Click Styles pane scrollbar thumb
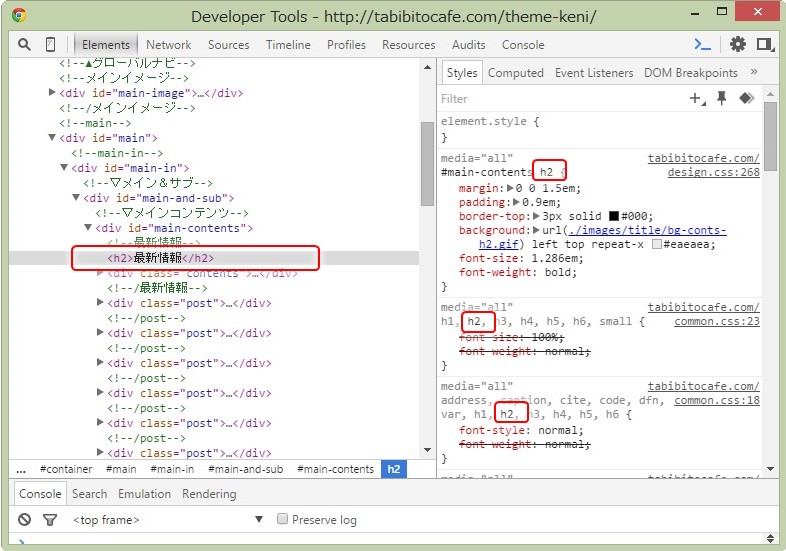This screenshot has height=551, width=786. 770,136
